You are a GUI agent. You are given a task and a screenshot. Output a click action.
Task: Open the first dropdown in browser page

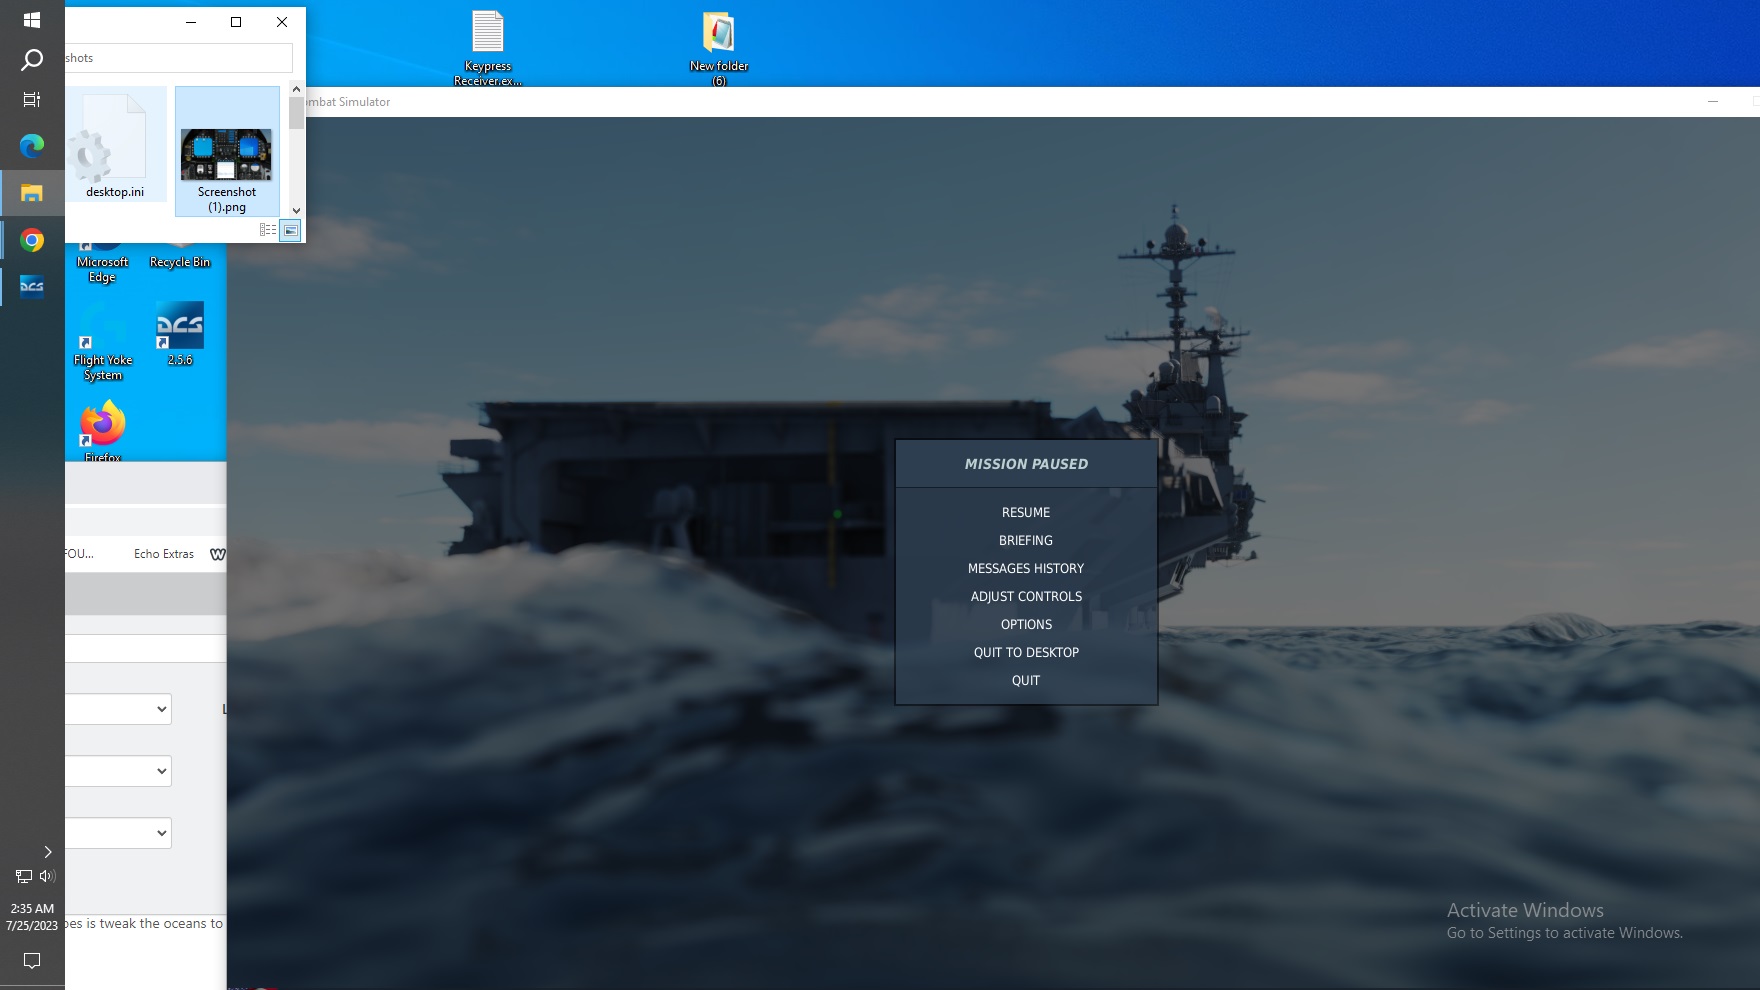(118, 709)
